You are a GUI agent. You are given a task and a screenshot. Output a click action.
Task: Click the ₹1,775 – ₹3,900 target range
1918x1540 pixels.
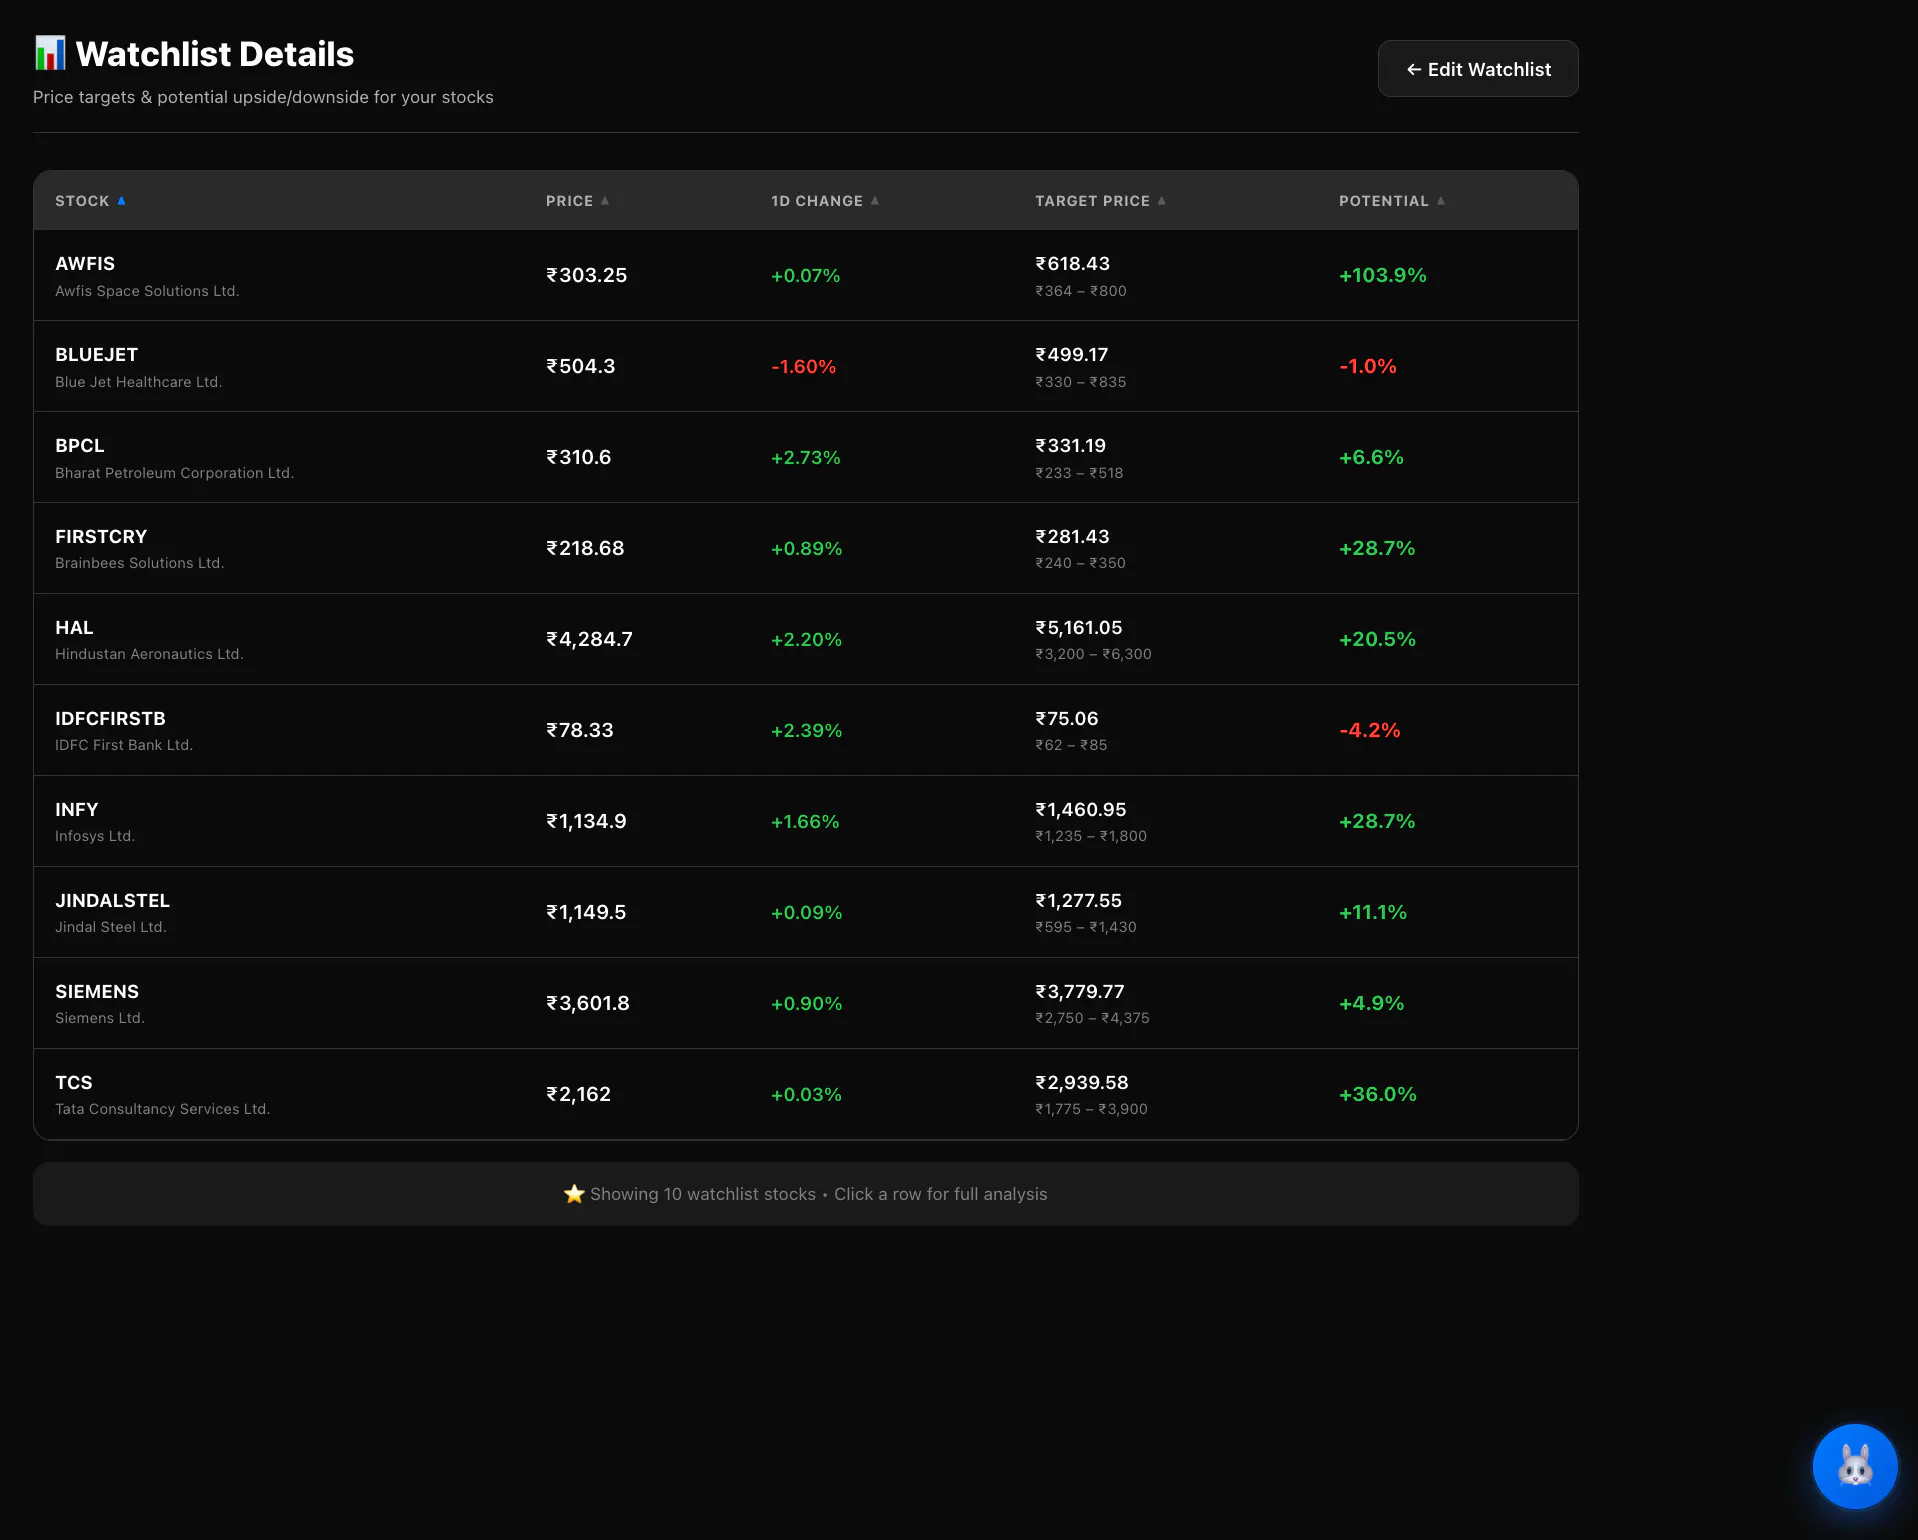tap(1092, 1109)
